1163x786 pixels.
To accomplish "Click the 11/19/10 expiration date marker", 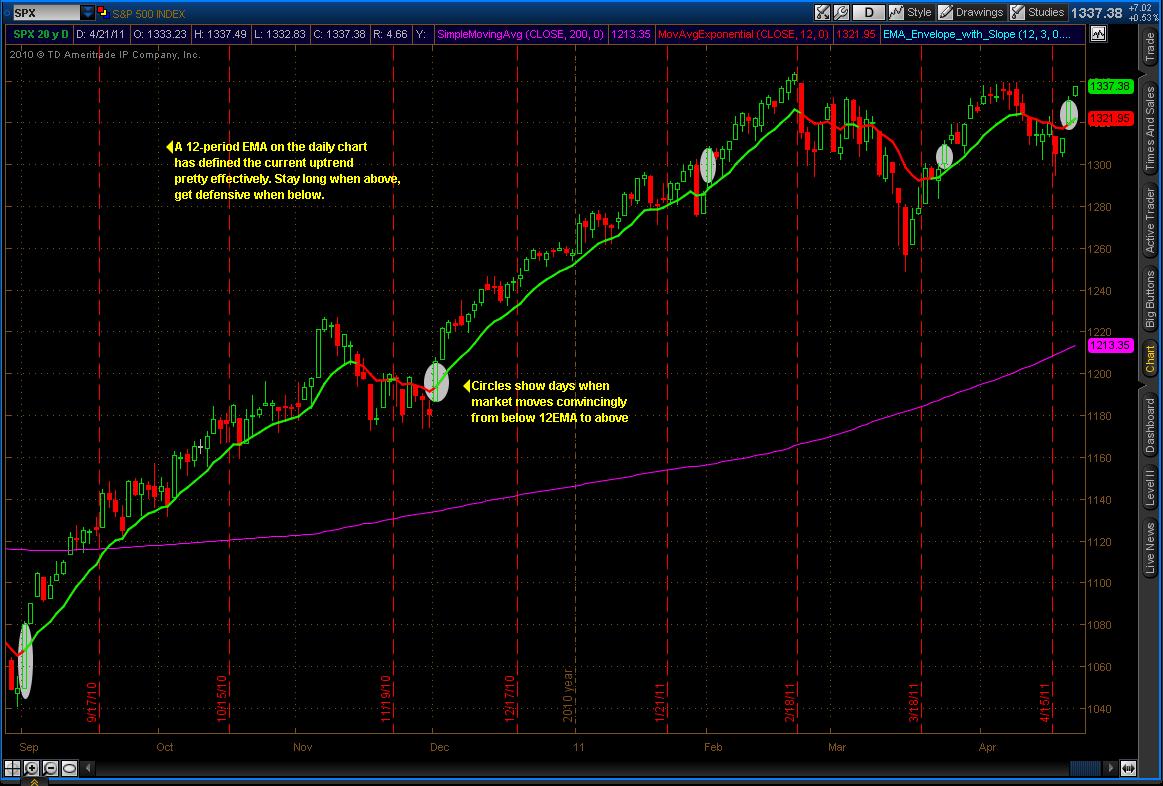I will [386, 698].
